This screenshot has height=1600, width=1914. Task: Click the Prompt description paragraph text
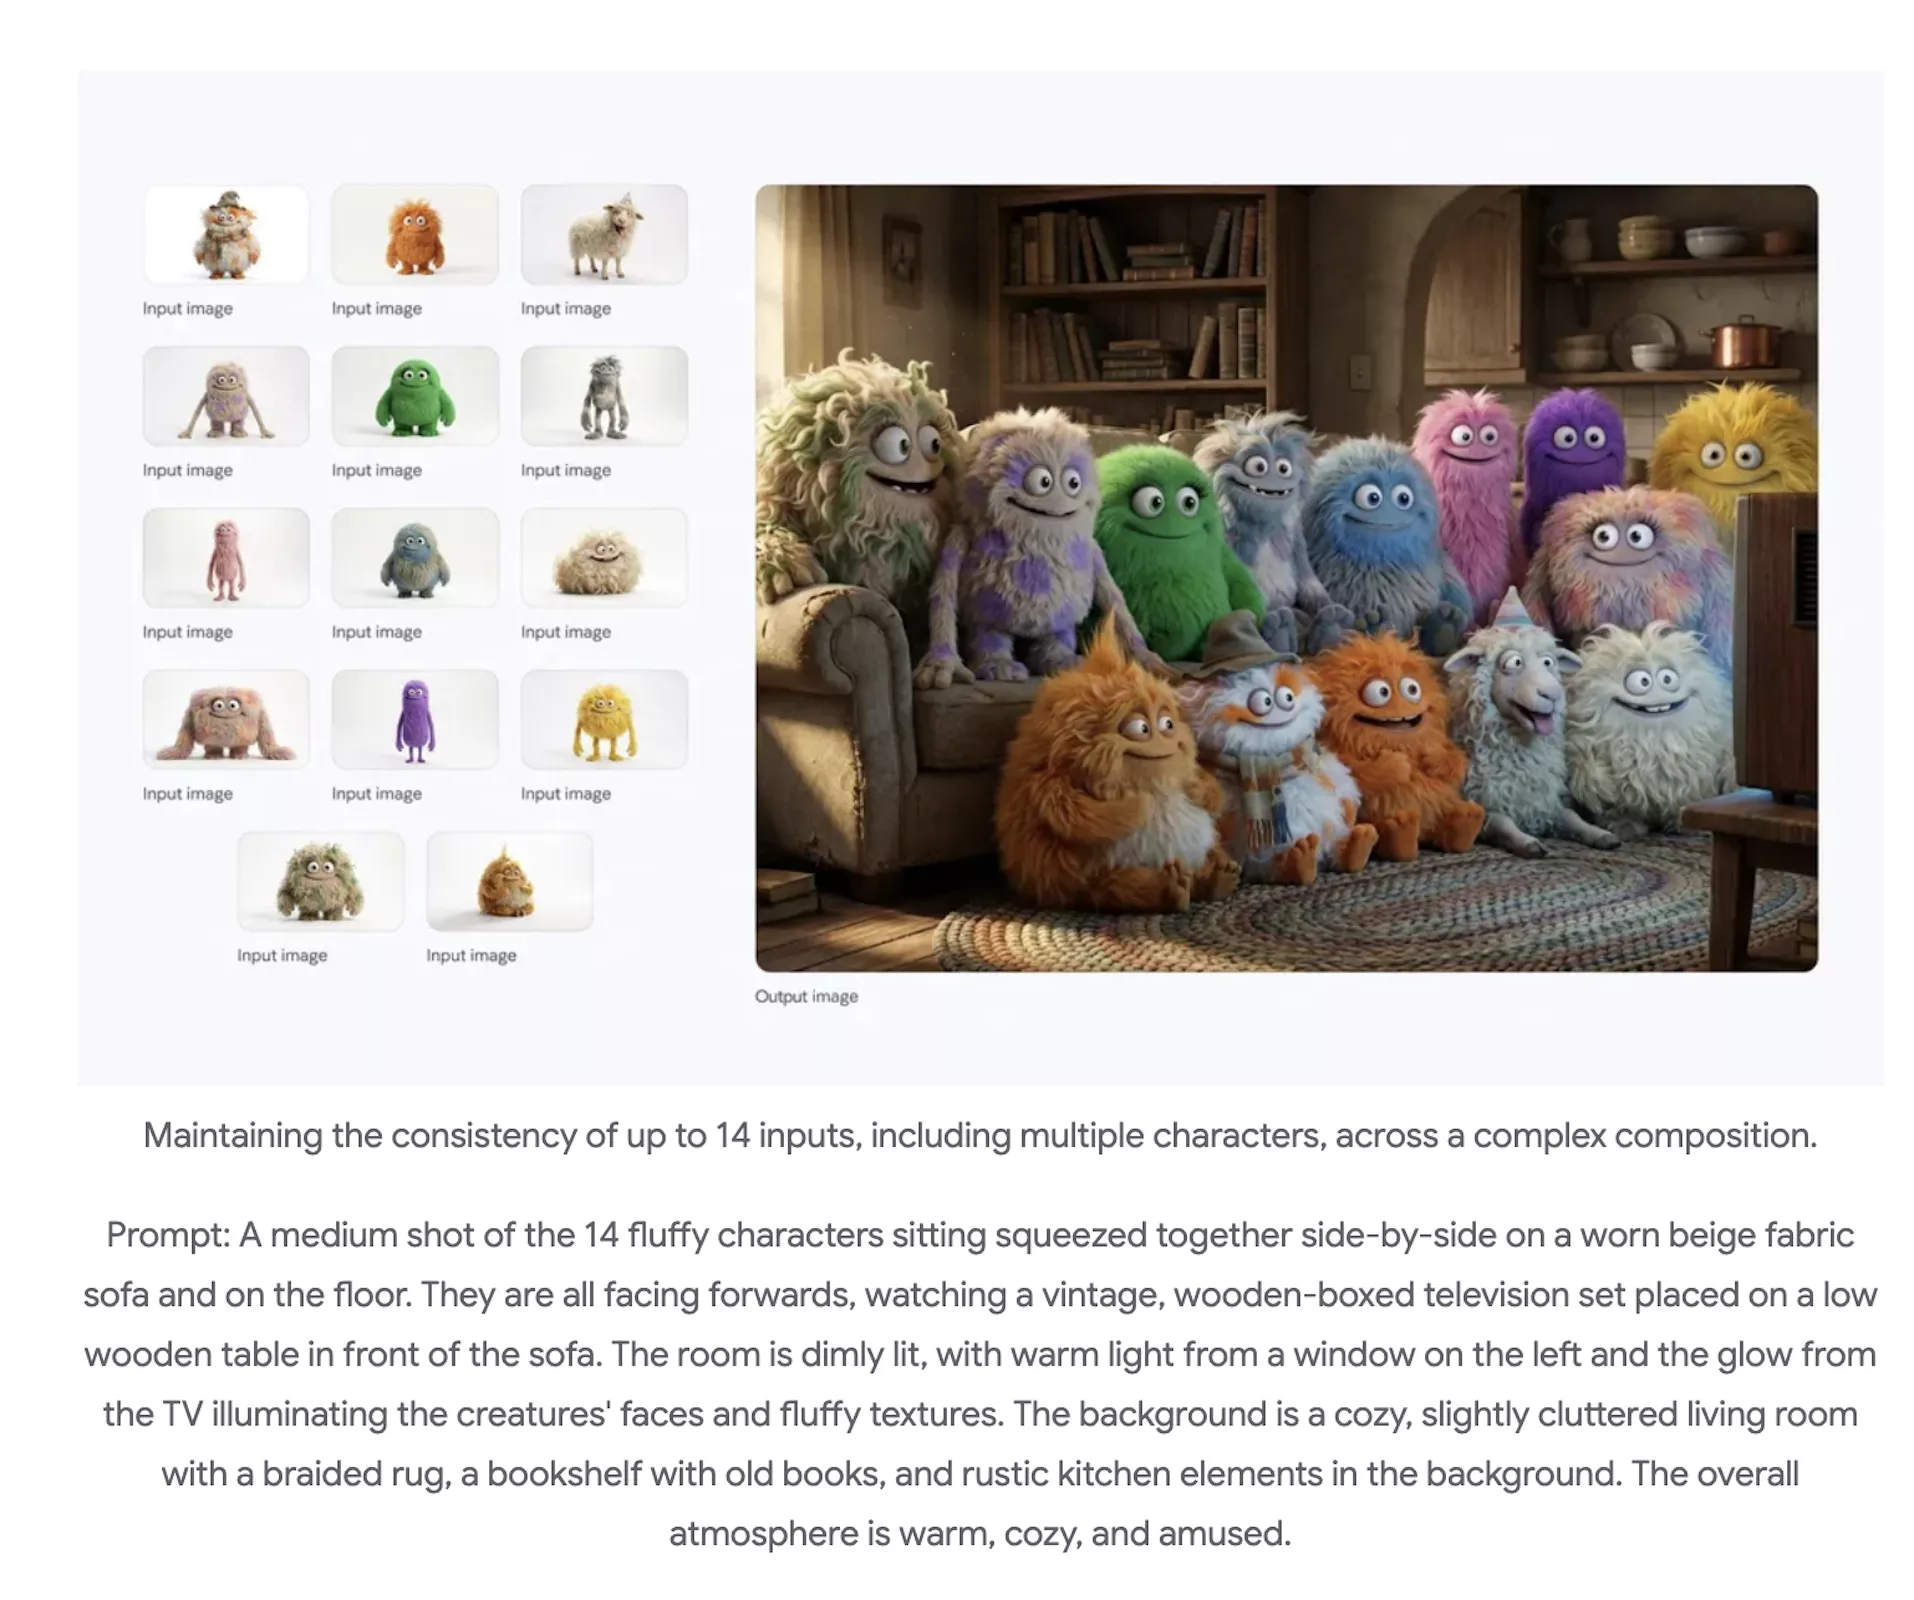tap(980, 1384)
